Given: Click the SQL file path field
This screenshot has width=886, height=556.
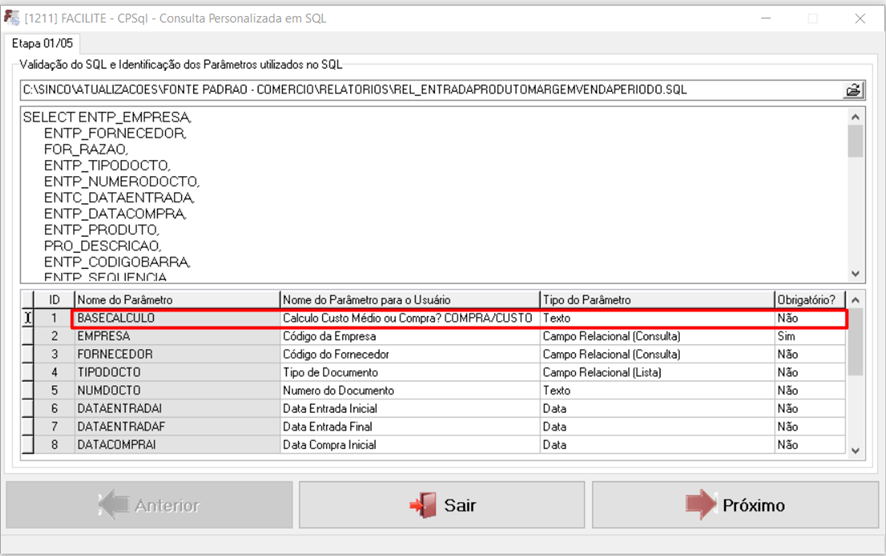Looking at the screenshot, I should [x=432, y=90].
